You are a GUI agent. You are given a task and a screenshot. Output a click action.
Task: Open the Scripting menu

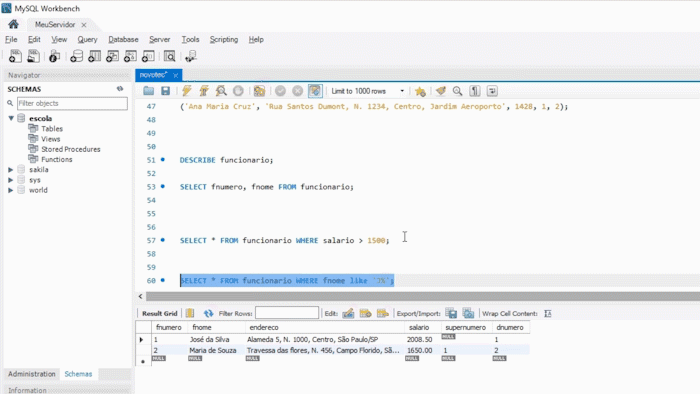pyautogui.click(x=224, y=39)
